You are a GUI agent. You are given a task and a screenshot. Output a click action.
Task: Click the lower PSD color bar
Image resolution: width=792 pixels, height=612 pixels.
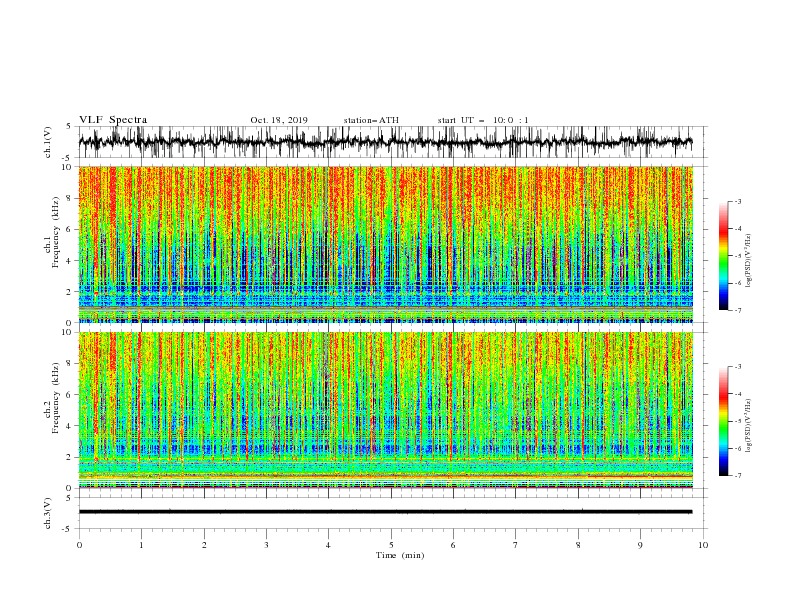point(723,421)
